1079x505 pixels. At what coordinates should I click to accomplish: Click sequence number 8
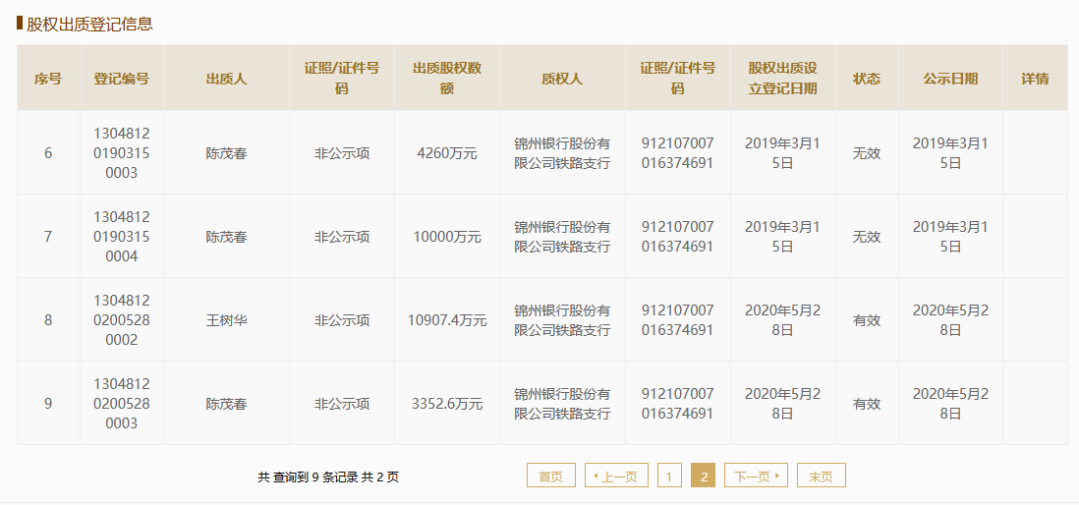click(x=48, y=320)
